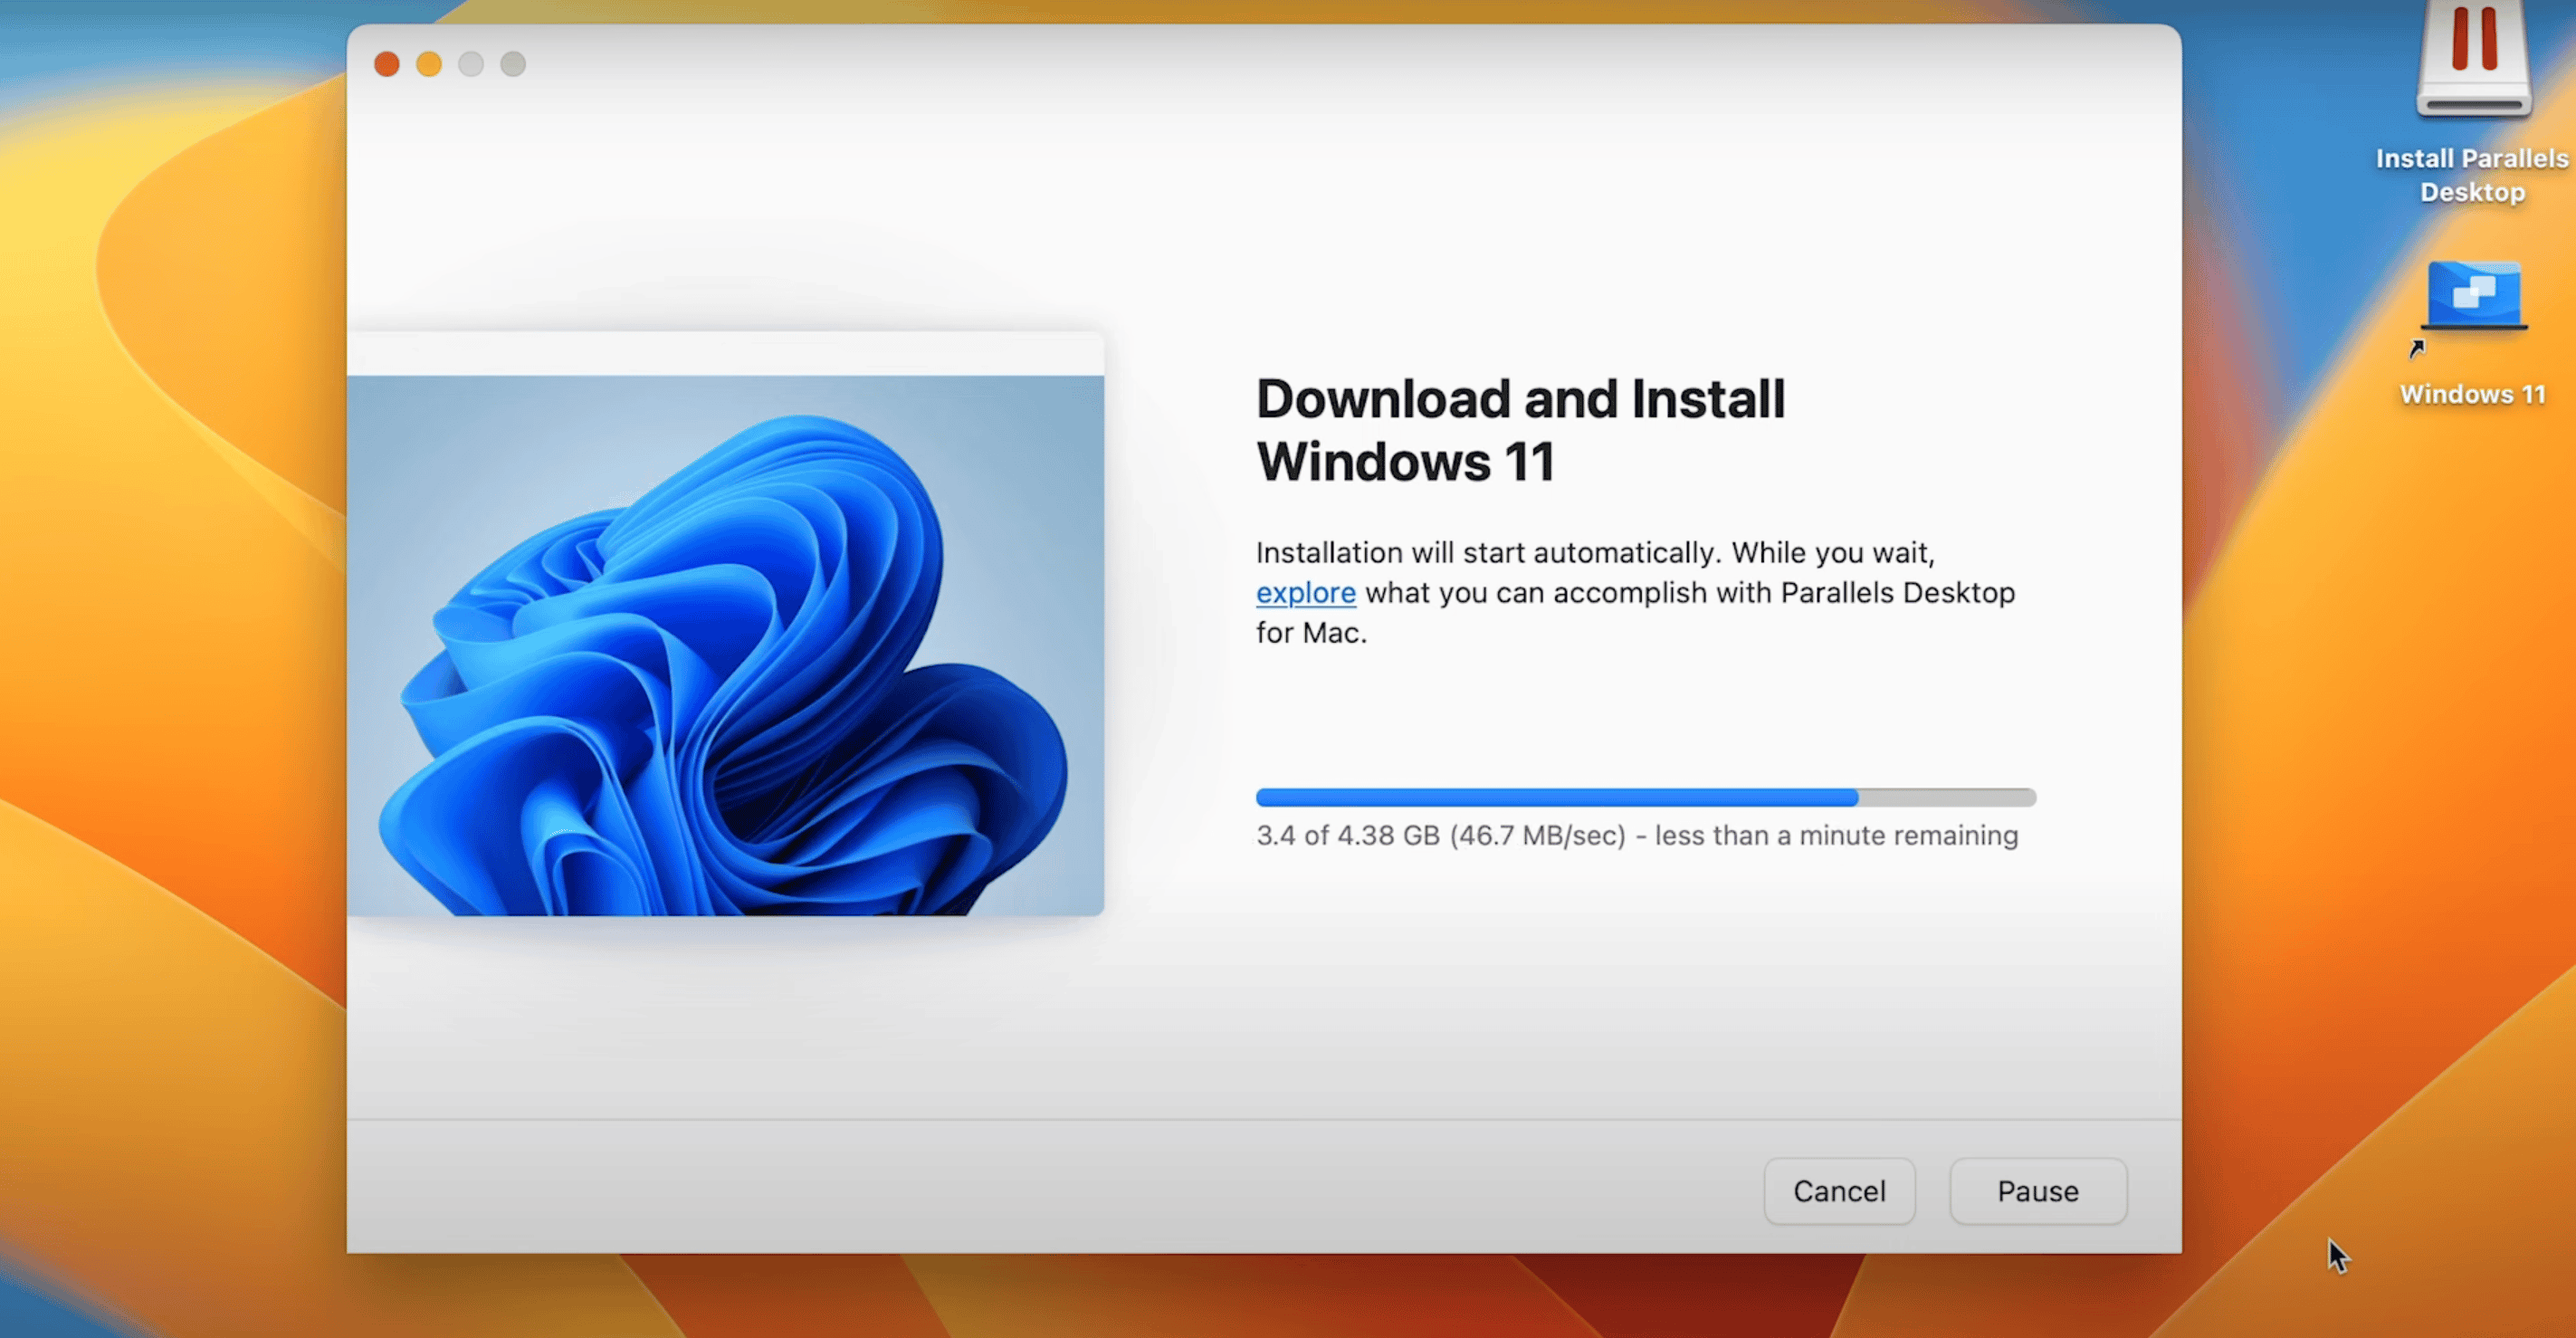The image size is (2576, 1338).
Task: Click the Install Parallels Desktop icon label
Action: (2472, 175)
